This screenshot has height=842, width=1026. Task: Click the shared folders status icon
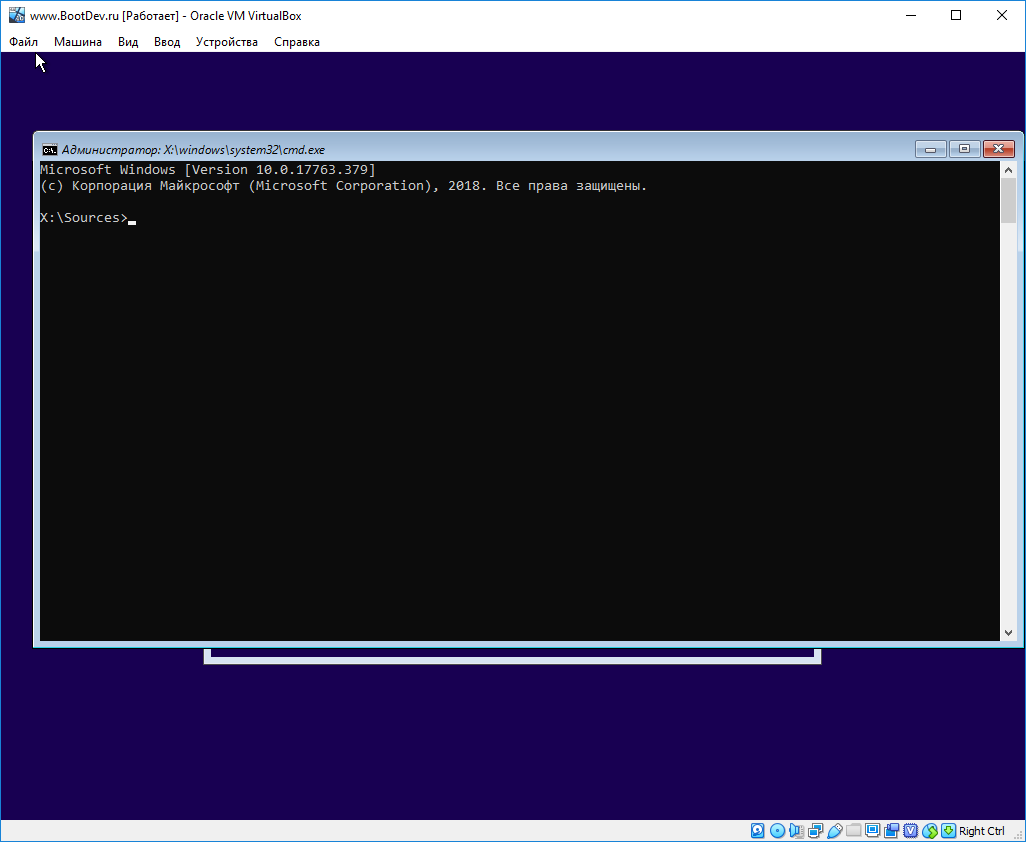853,831
